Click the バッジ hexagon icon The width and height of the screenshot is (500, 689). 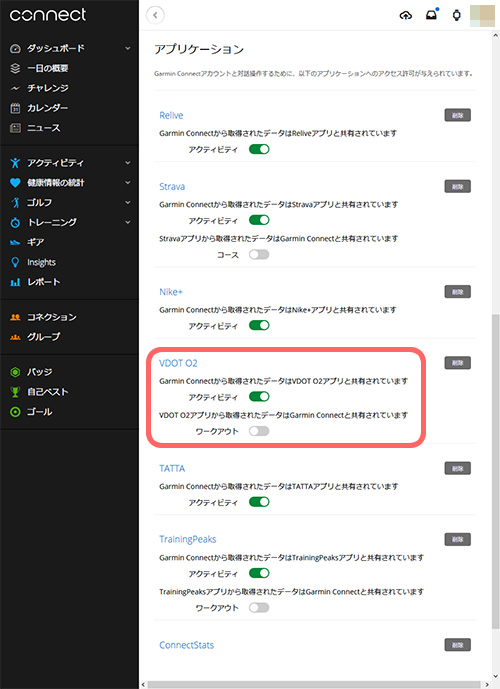(x=15, y=372)
